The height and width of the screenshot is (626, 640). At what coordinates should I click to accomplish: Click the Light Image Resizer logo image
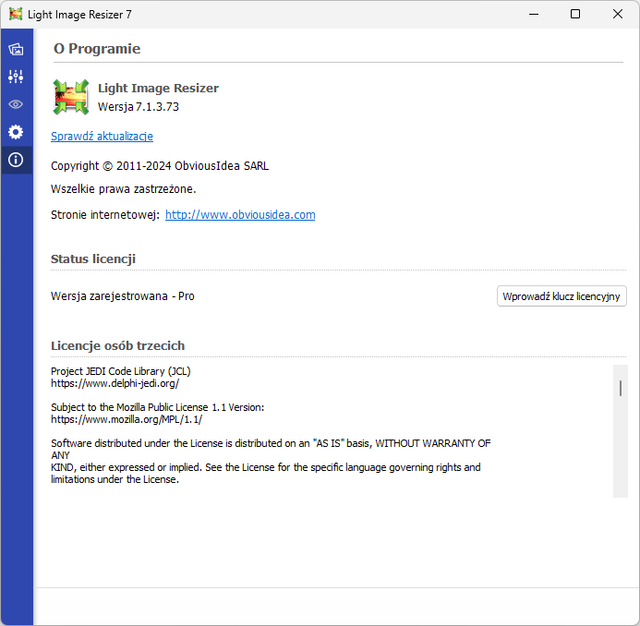pos(71,97)
